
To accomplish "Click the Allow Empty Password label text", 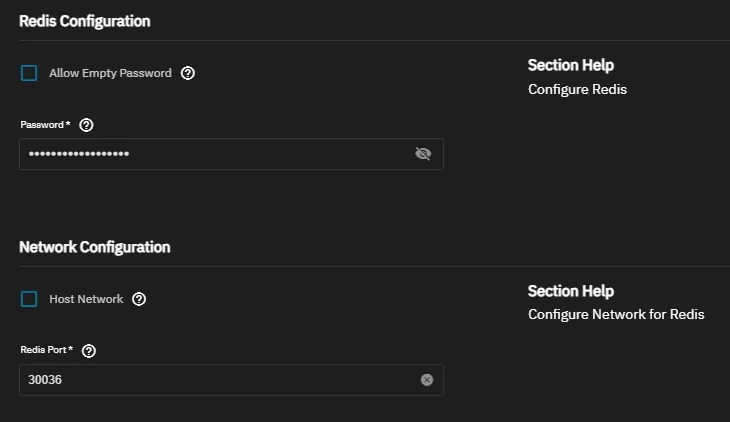I will [110, 73].
